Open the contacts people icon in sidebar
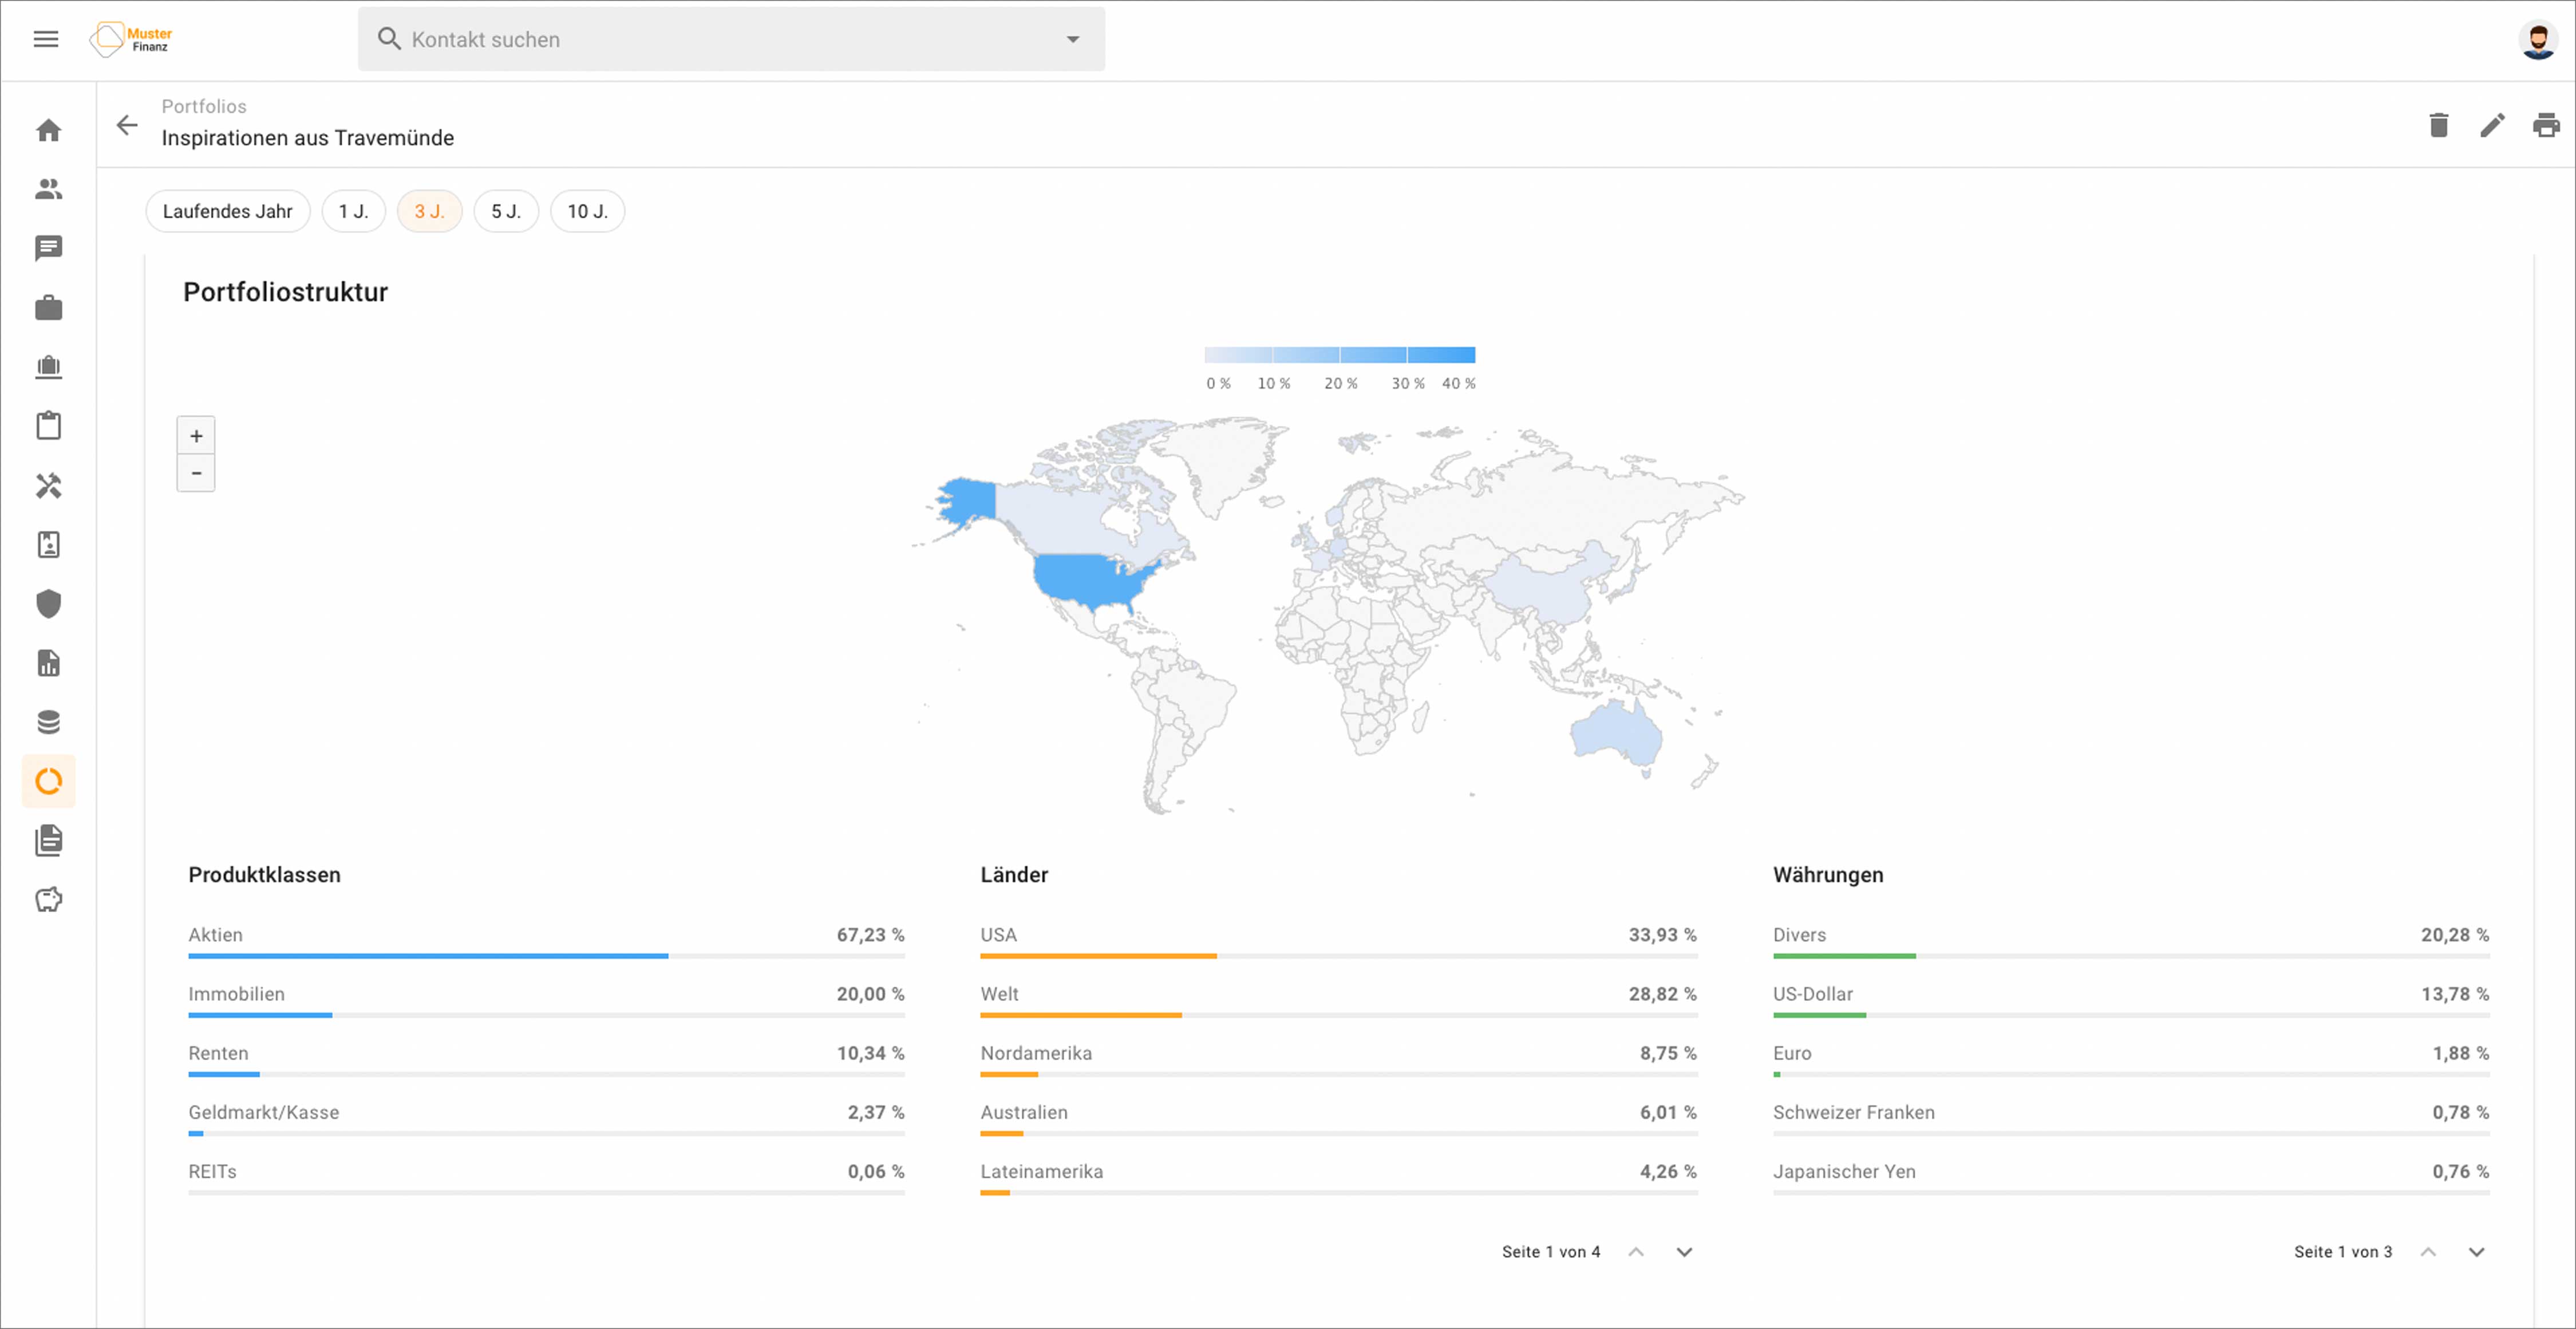The height and width of the screenshot is (1329, 2576). (48, 189)
